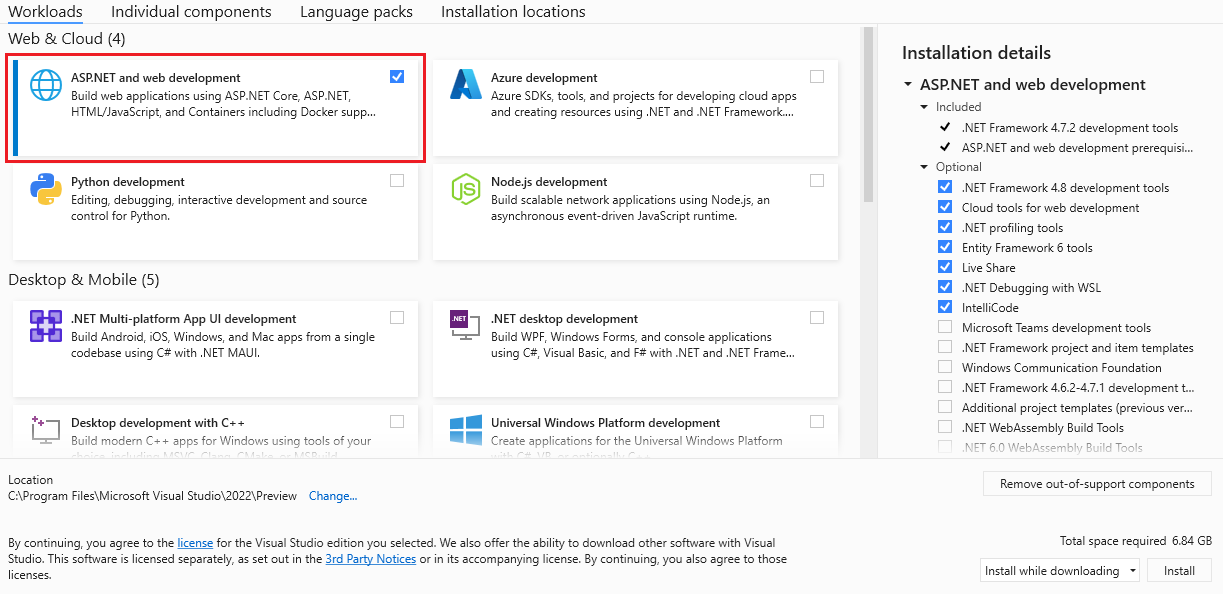Check the Azure development workload box
Image resolution: width=1223 pixels, height=594 pixels.
[x=817, y=77]
